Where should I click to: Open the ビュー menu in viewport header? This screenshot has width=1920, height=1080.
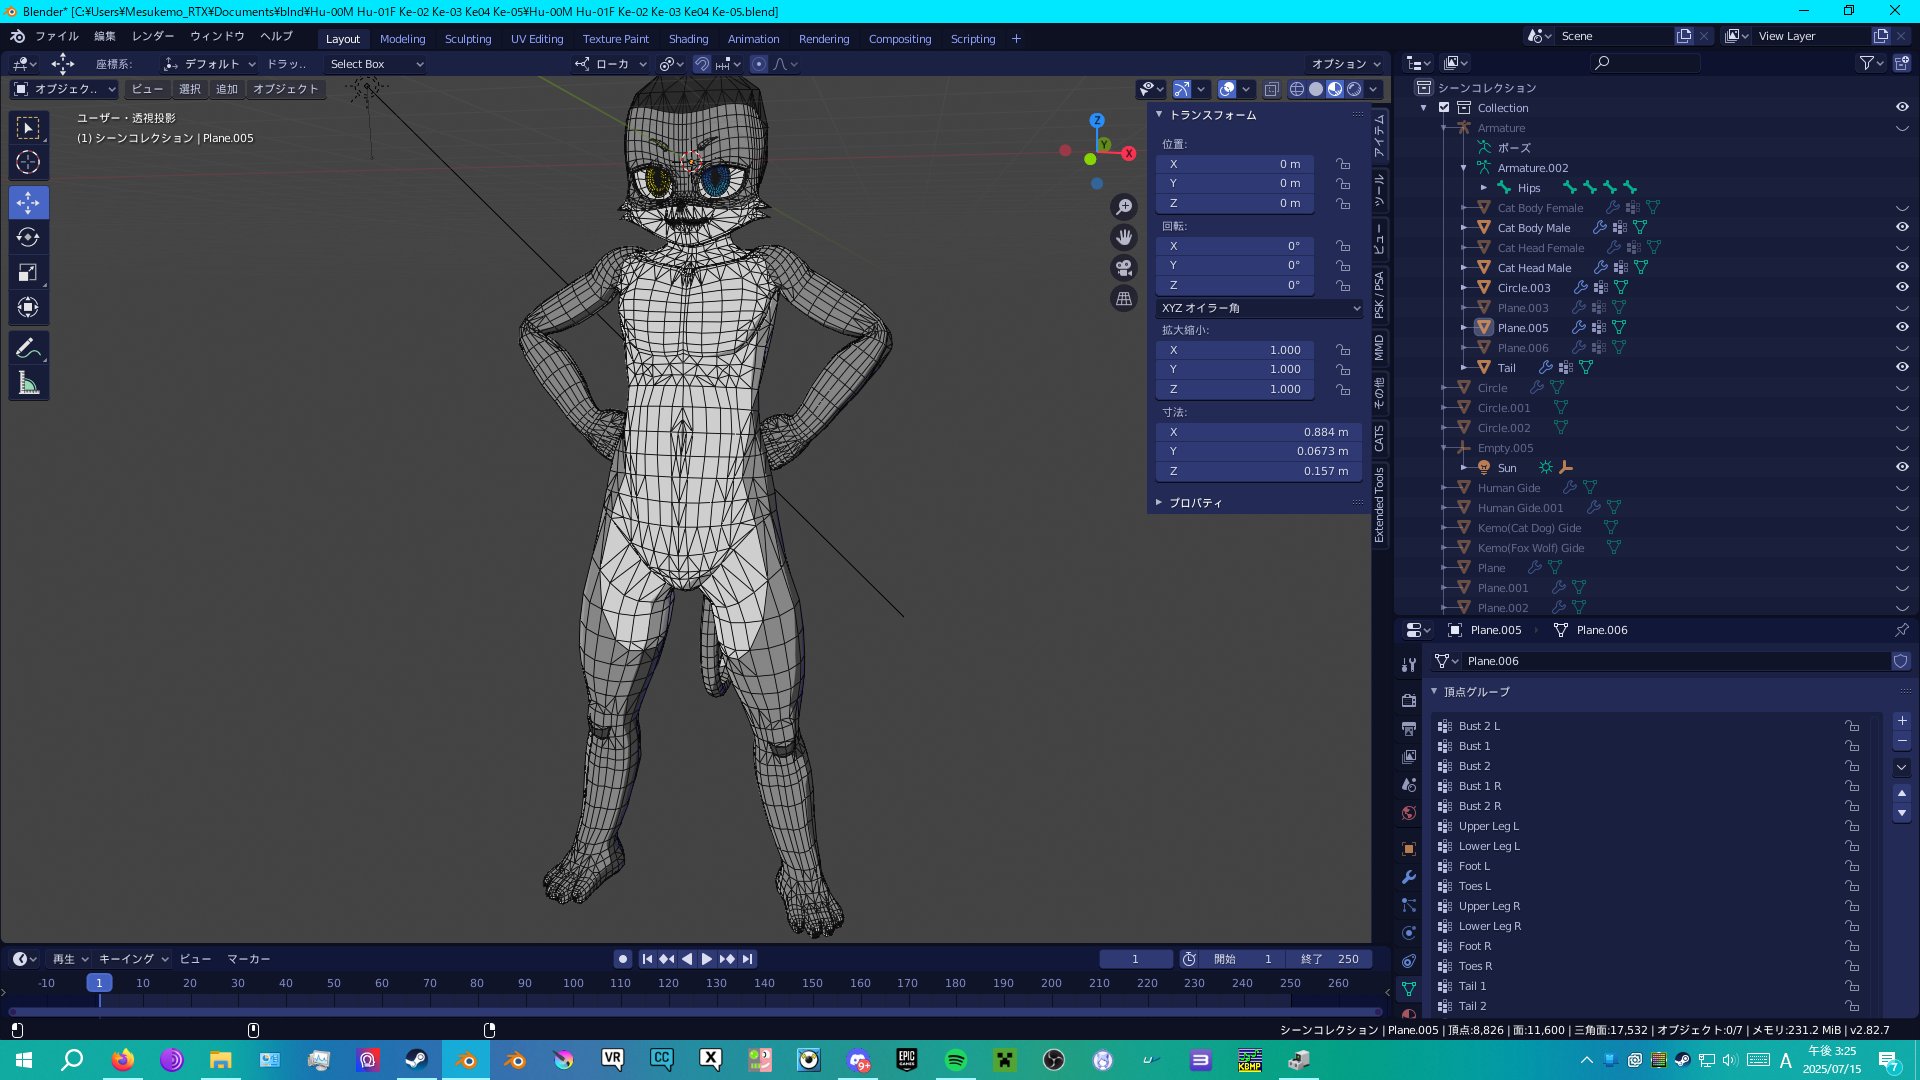147,89
